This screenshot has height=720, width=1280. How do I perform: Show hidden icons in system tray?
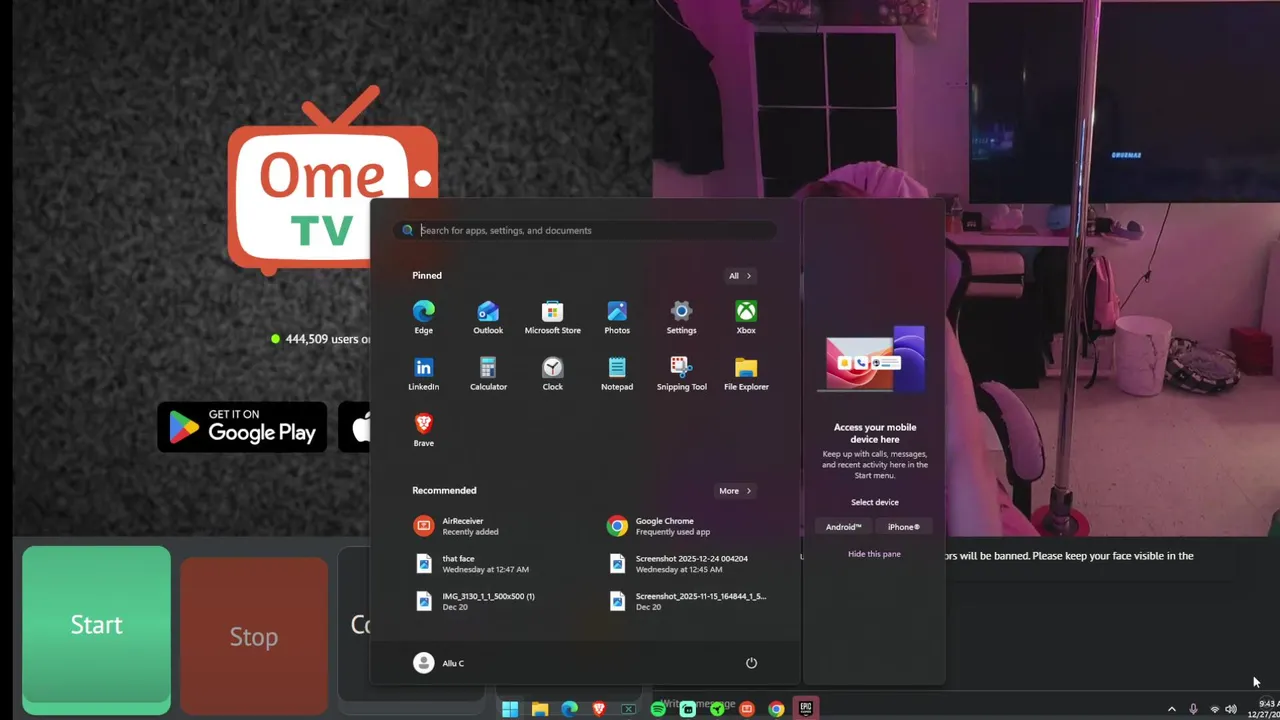point(1171,709)
